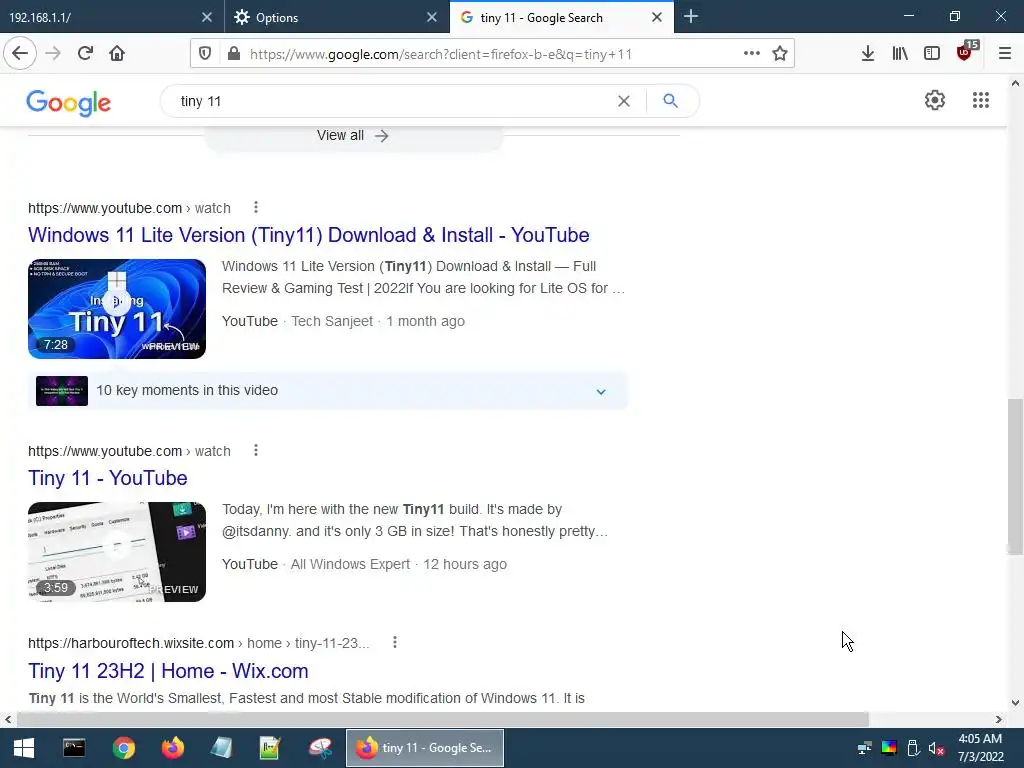This screenshot has height=768, width=1024.
Task: Close the tiny 11 Google Search tab
Action: pos(657,18)
